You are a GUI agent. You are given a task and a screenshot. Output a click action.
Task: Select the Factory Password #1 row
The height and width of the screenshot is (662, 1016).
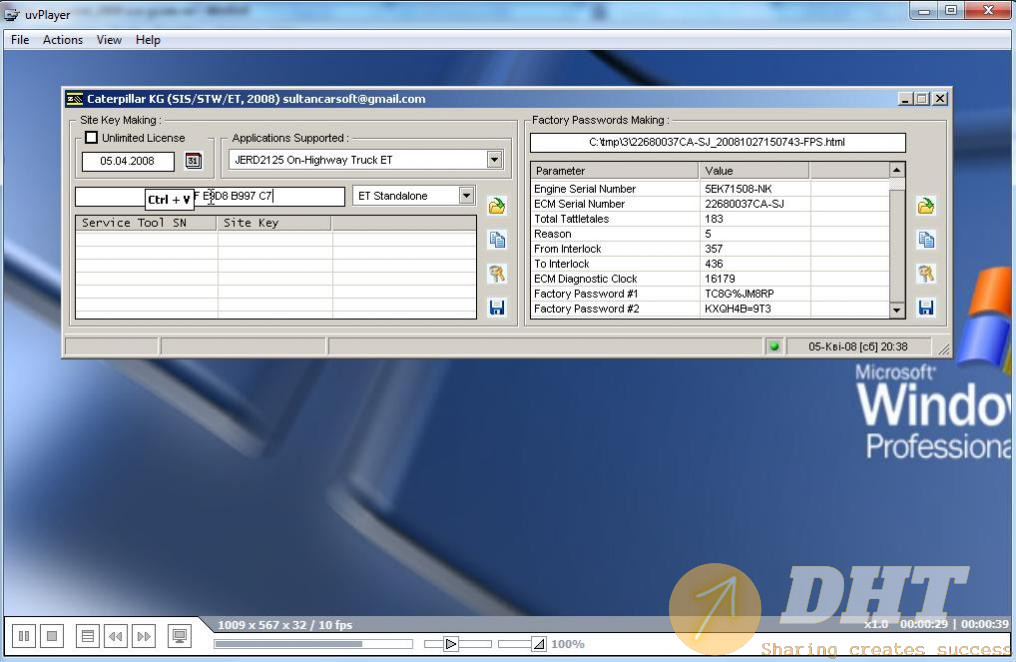[710, 293]
